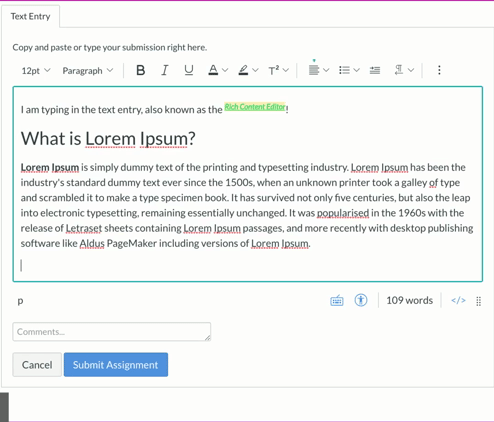Expand the text direction options arrow

411,70
